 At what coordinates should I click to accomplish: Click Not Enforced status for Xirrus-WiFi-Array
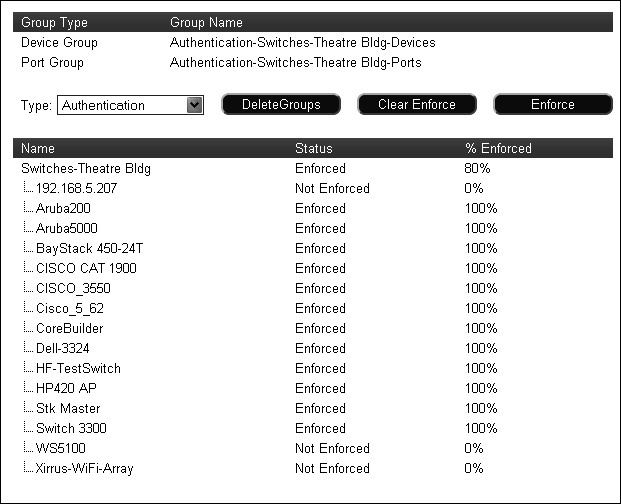[332, 468]
